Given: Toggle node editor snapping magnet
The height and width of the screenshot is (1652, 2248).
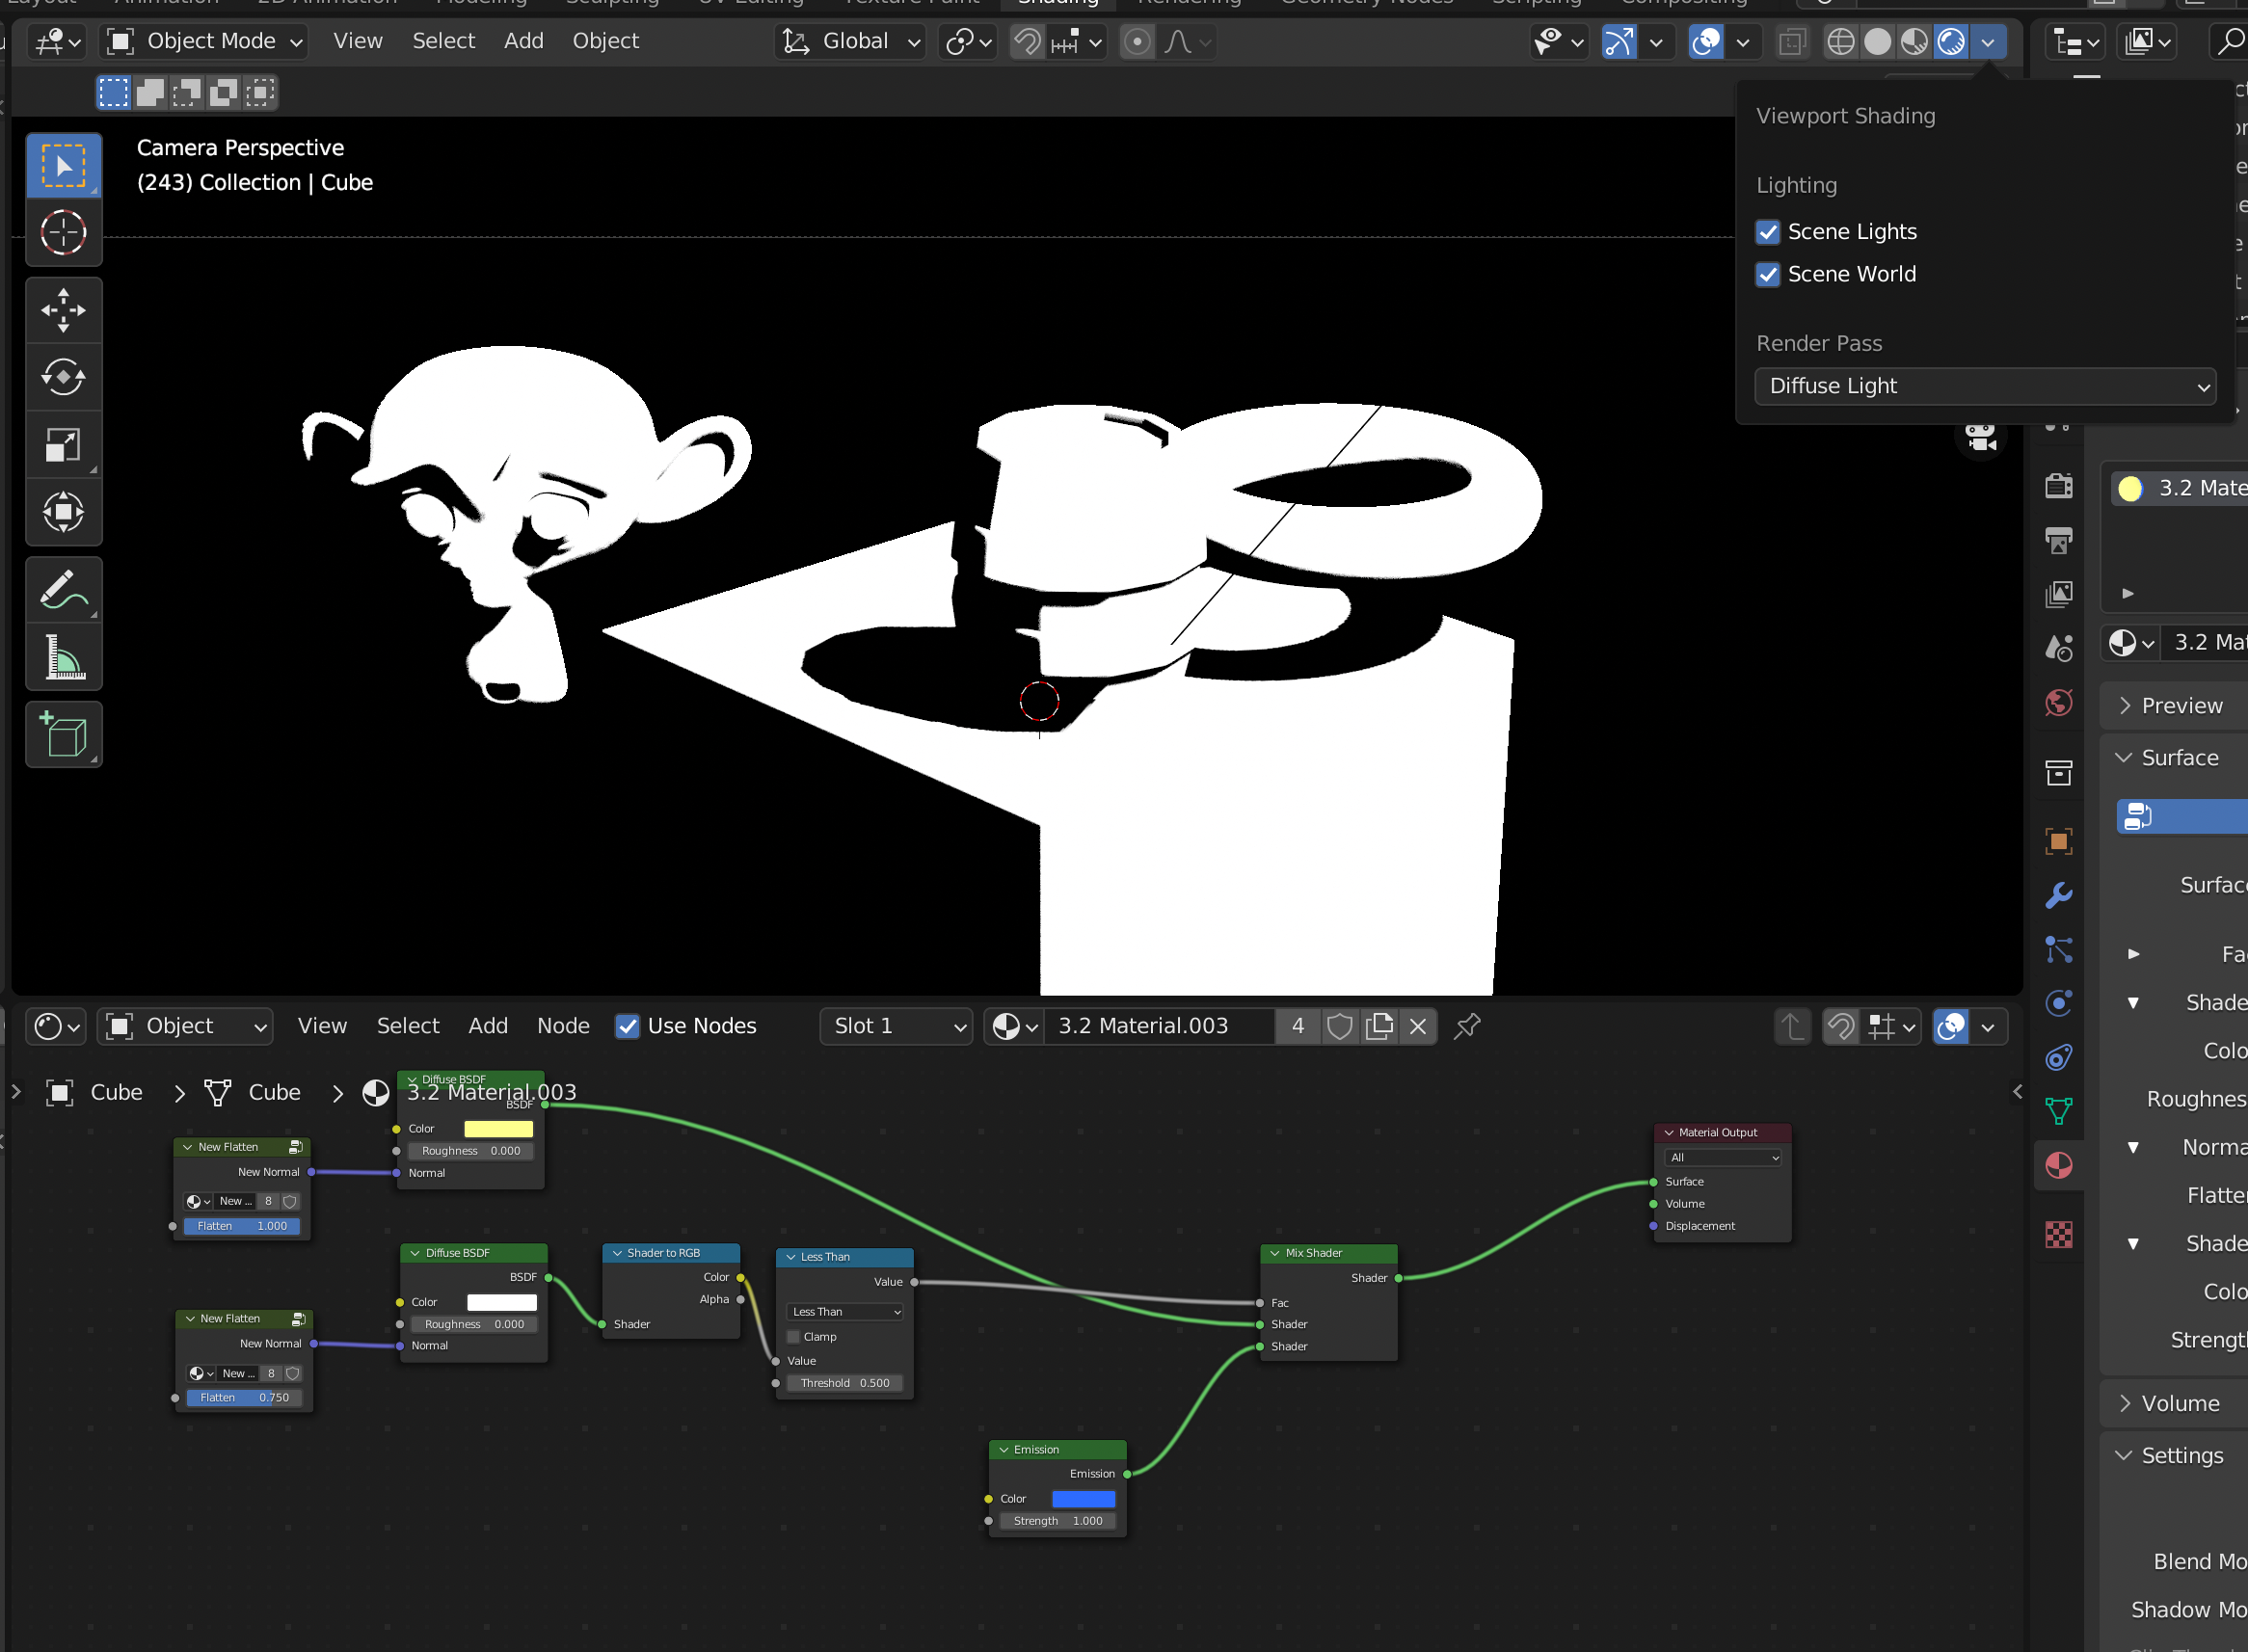Looking at the screenshot, I should coord(1841,1026).
